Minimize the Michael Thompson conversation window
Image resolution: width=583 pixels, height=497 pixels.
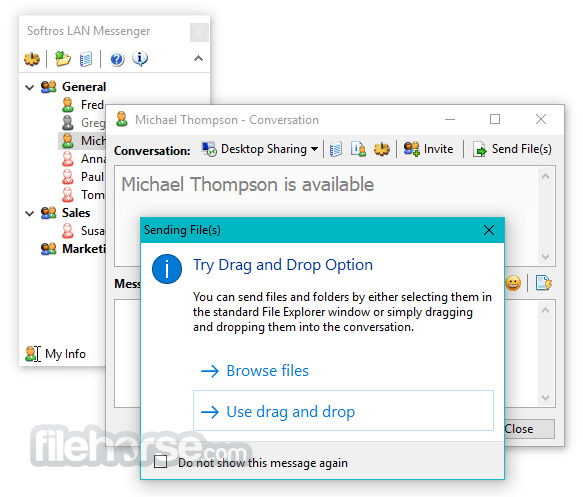tap(450, 119)
